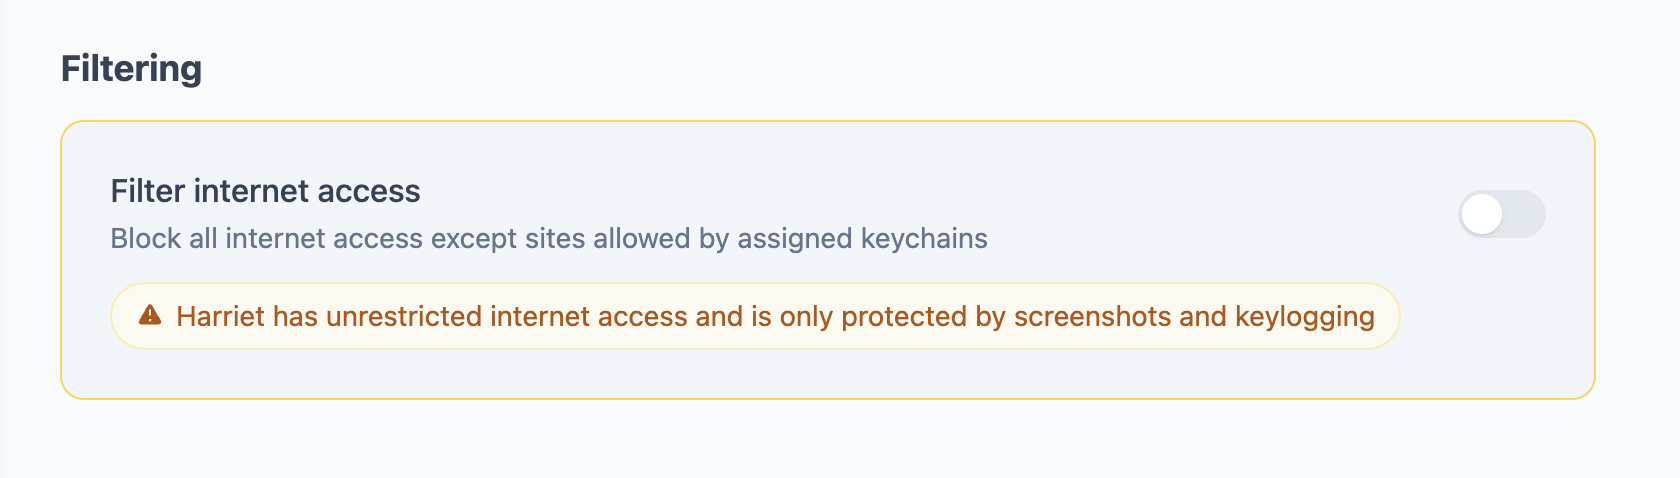Click "sites allowed" in the description line
Screen dimensions: 1680x478
[607, 239]
